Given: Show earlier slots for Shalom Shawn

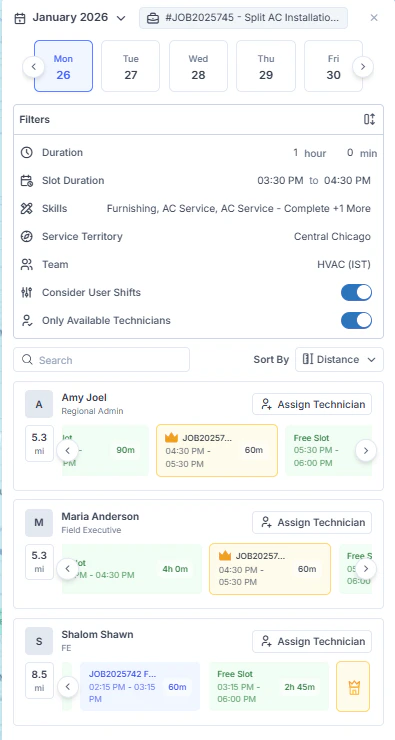Looking at the screenshot, I should [67, 687].
